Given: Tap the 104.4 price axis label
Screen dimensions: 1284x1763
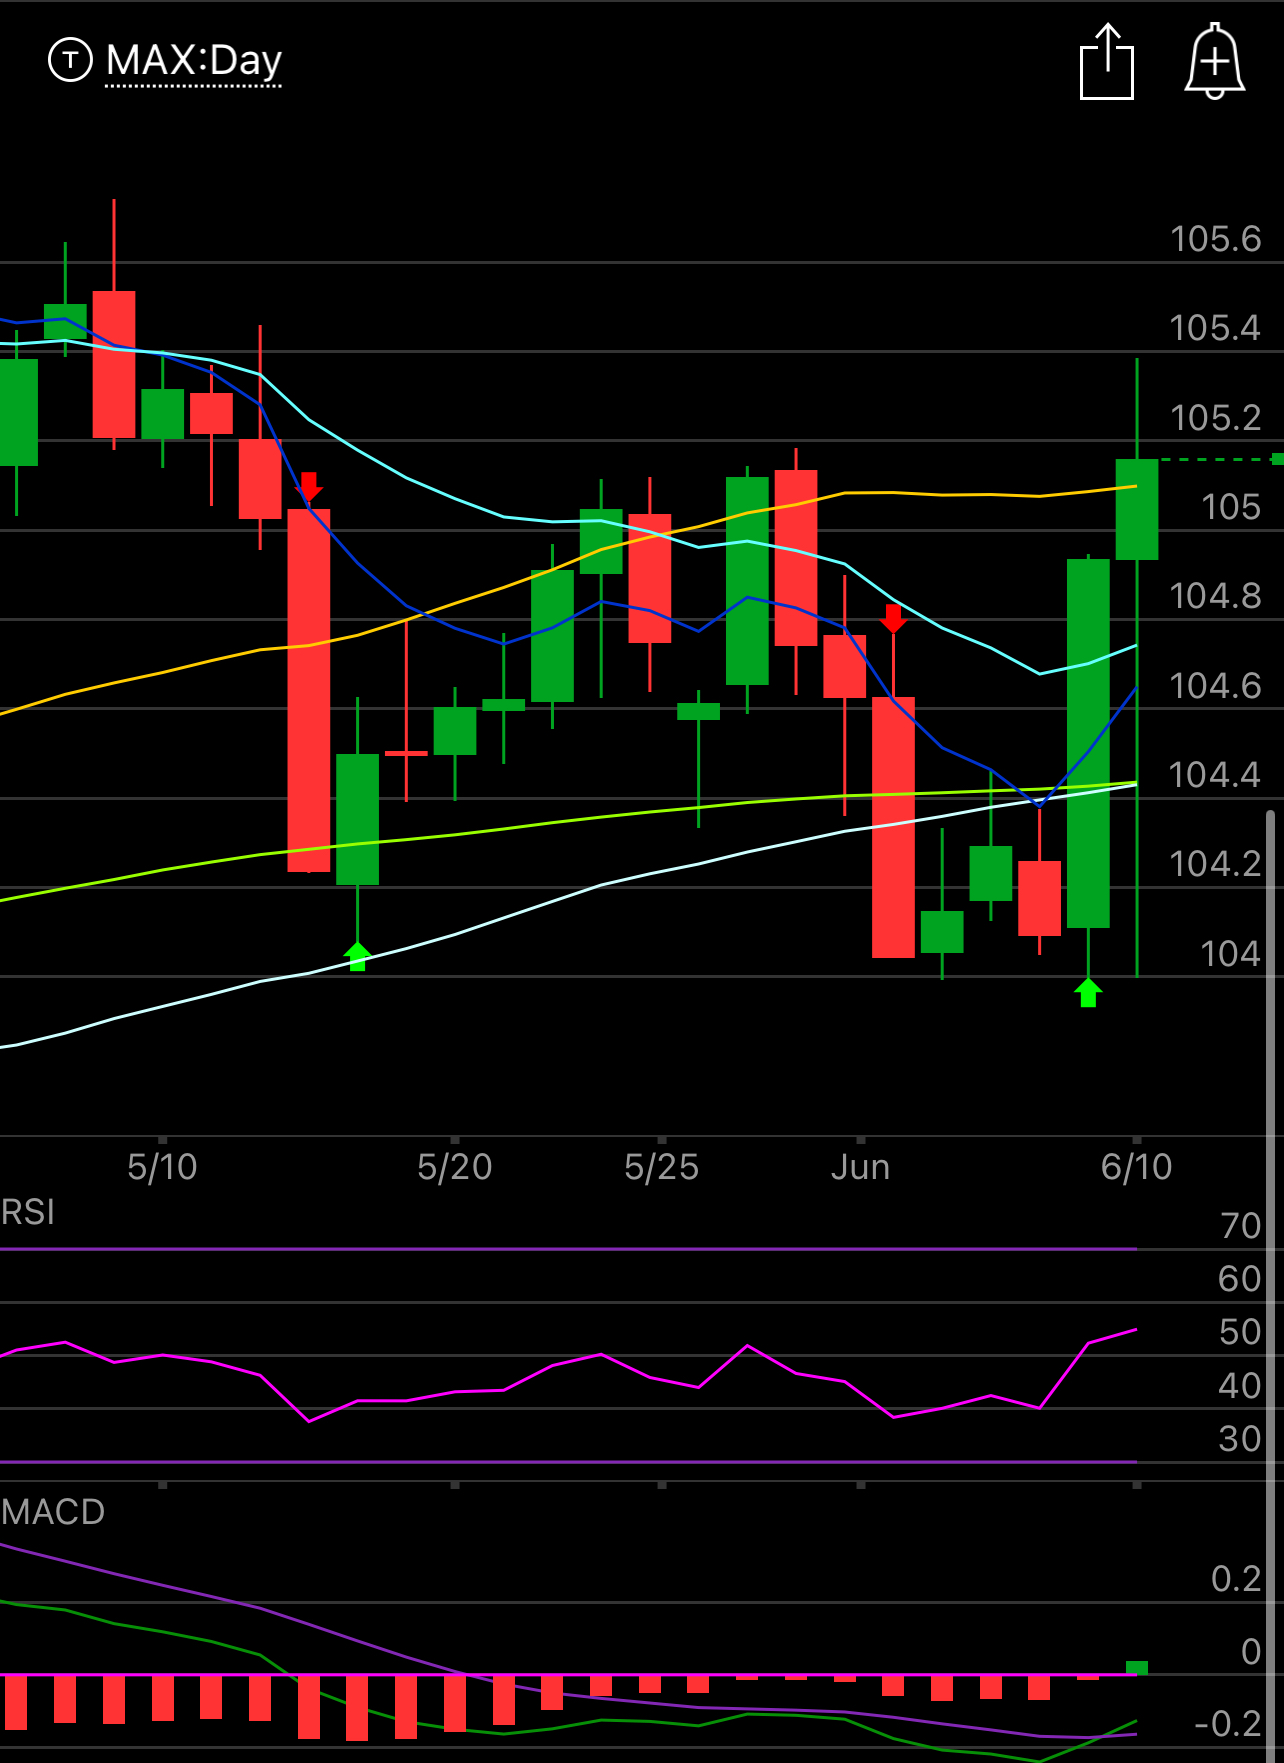Looking at the screenshot, I should [1215, 775].
